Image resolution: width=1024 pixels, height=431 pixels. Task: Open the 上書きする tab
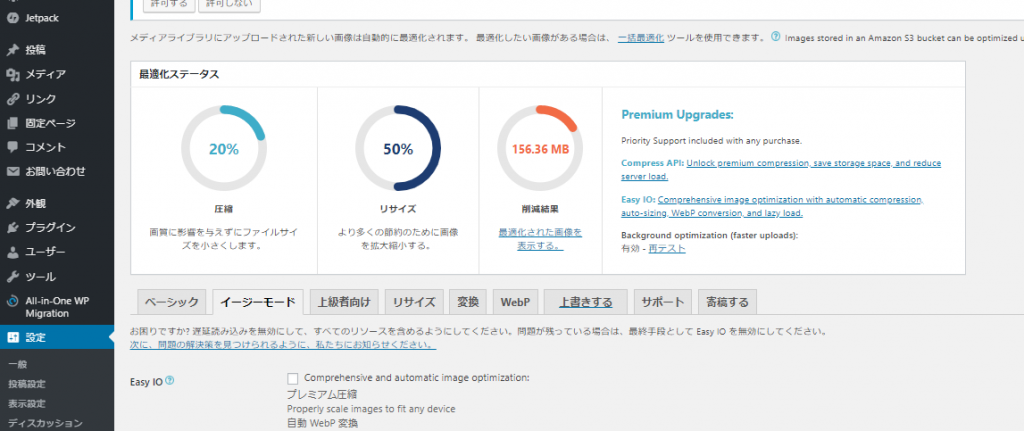tap(586, 302)
